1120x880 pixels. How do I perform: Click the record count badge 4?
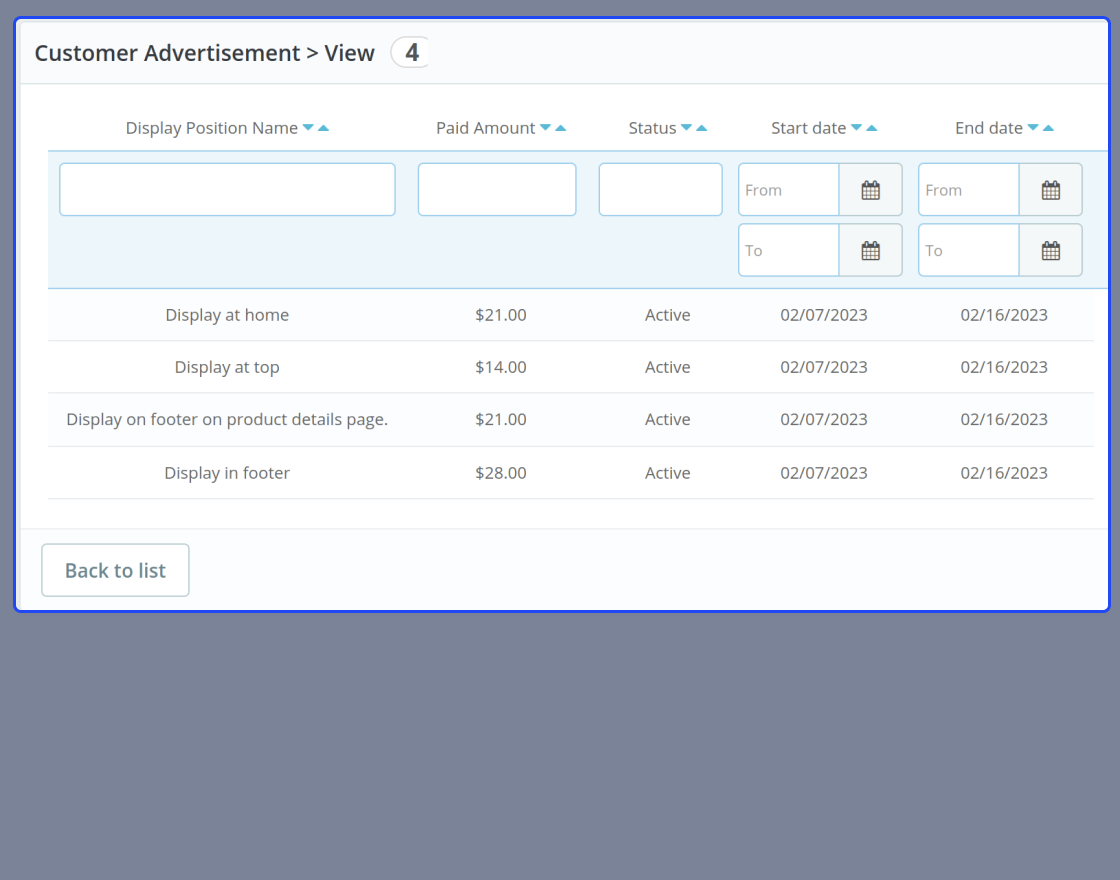pos(411,52)
